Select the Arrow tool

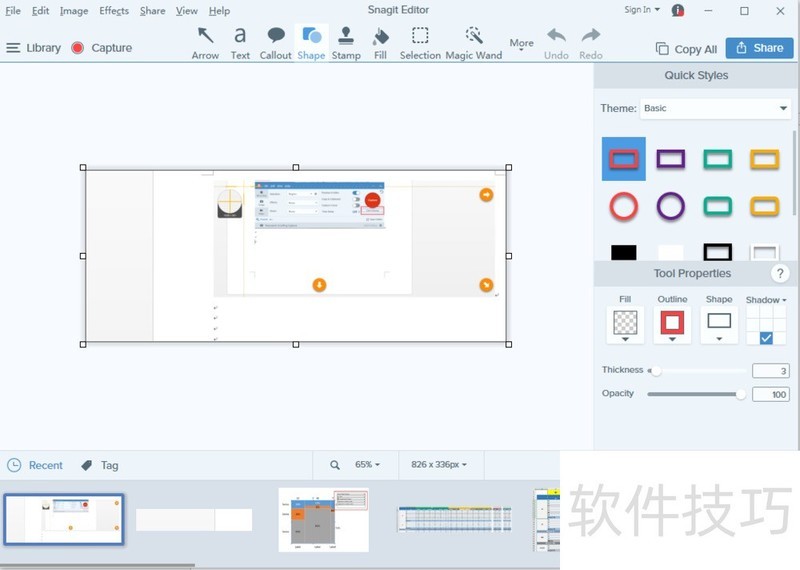pos(205,42)
